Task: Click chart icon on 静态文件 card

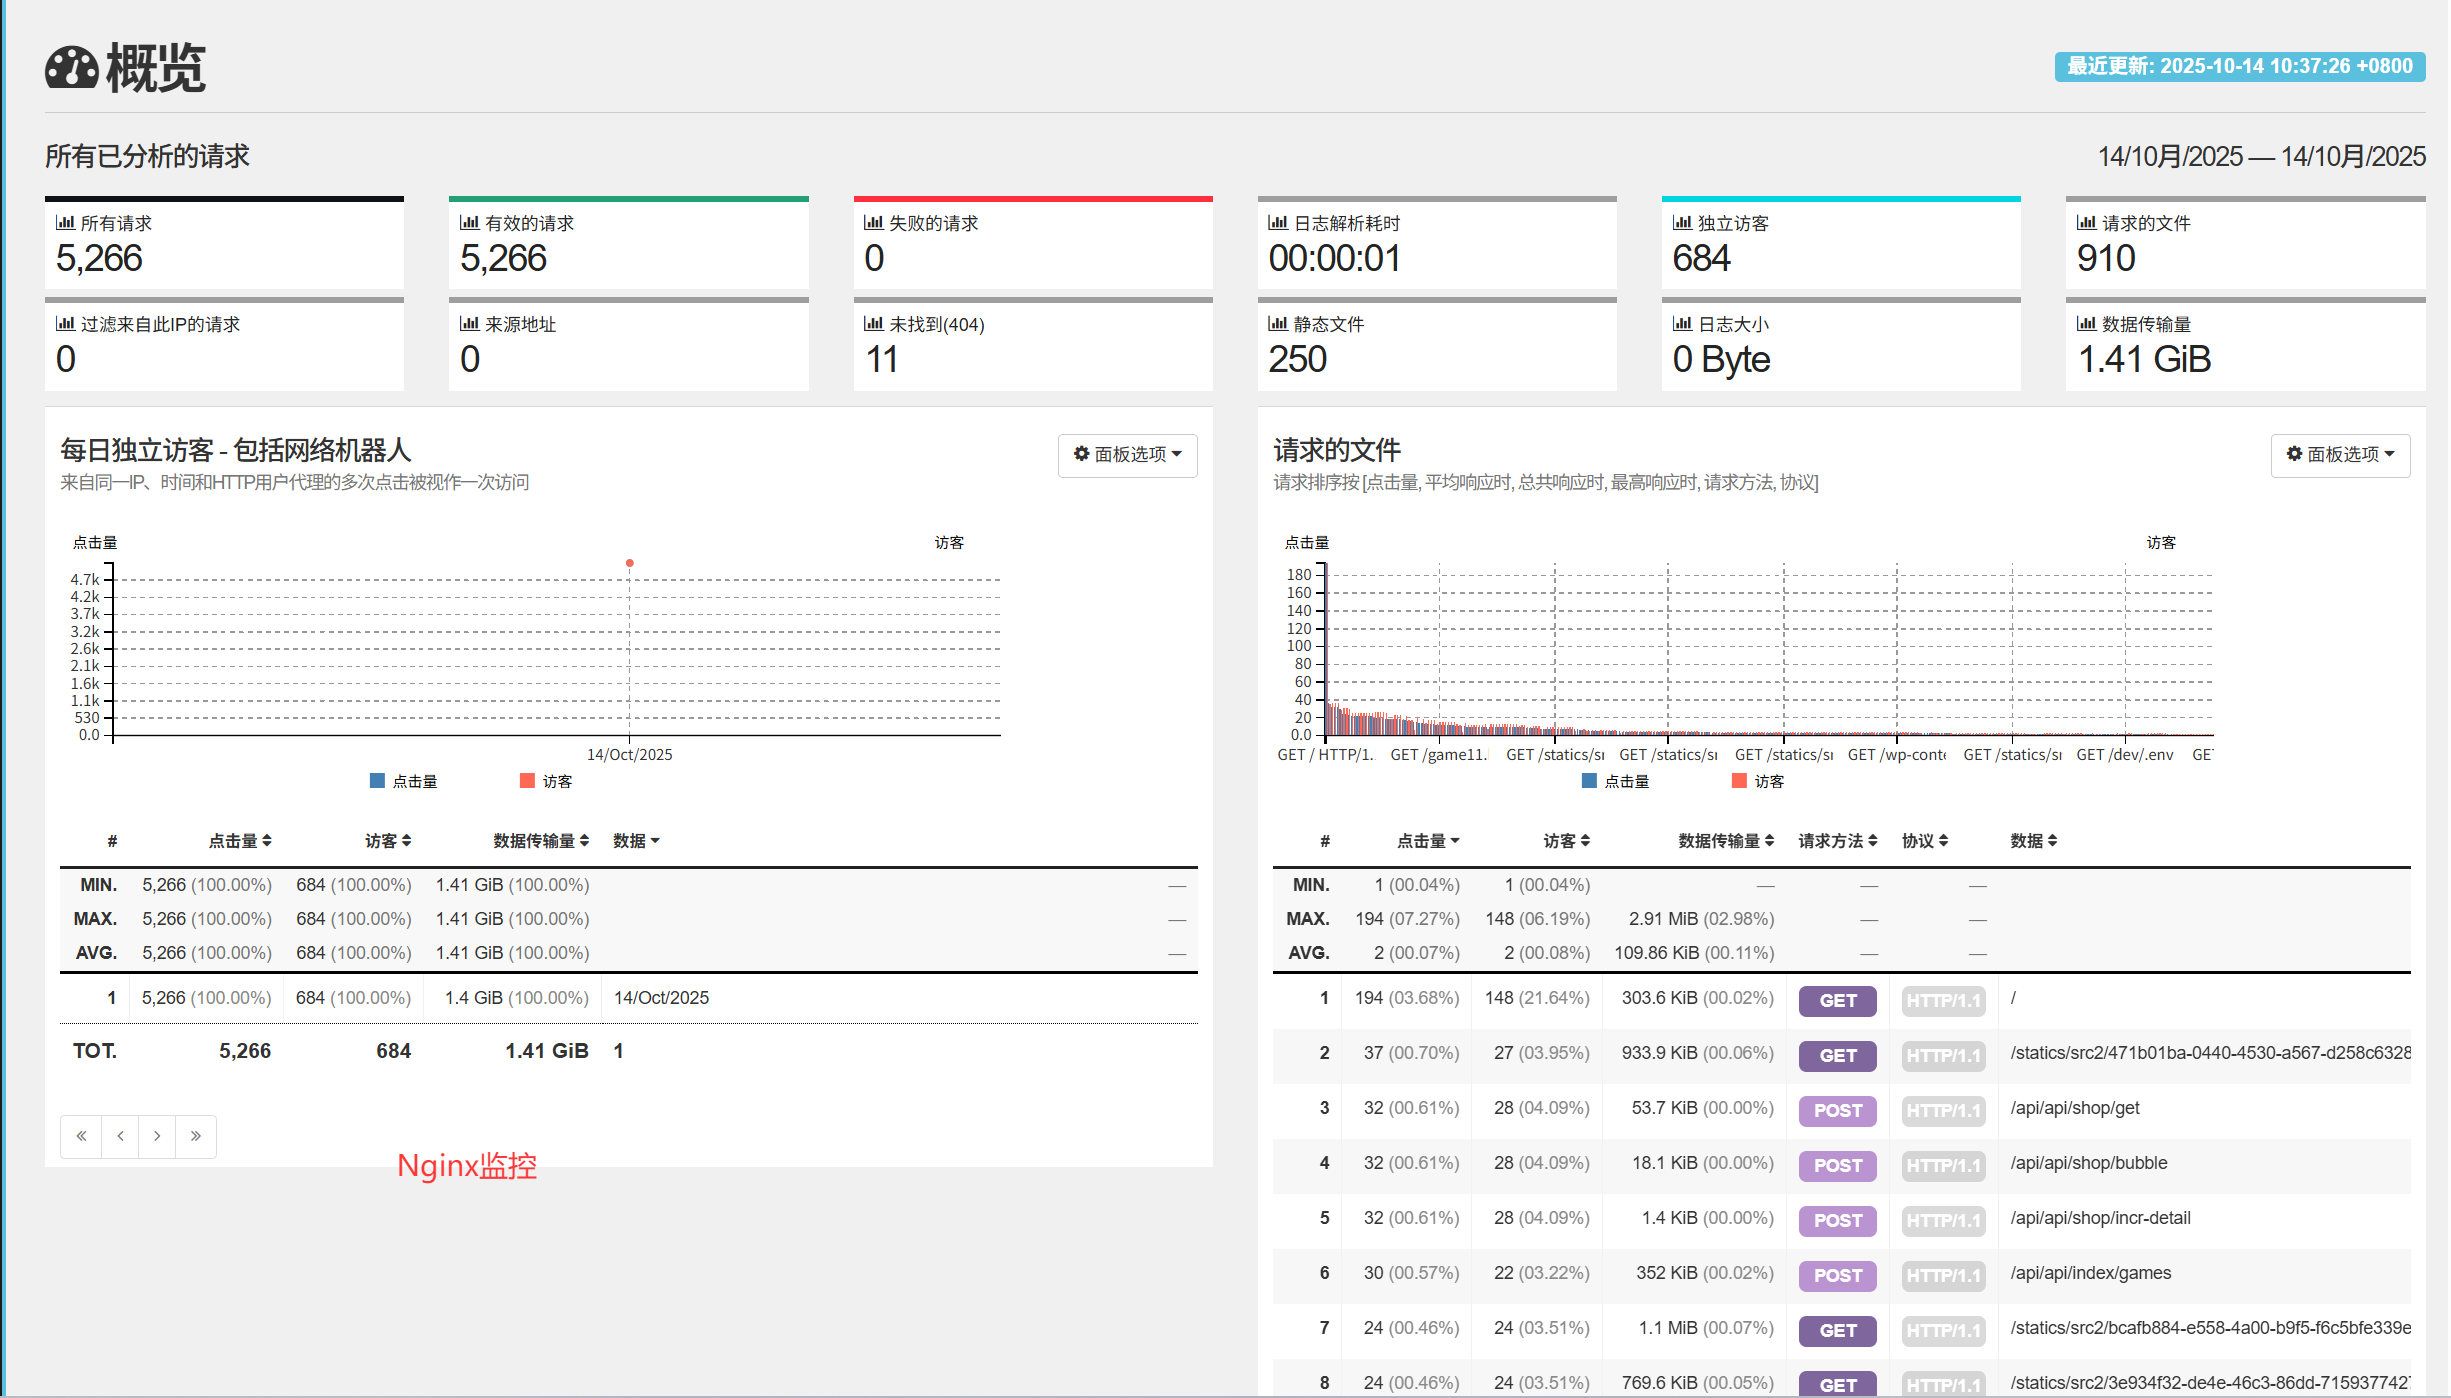Action: tap(1278, 324)
